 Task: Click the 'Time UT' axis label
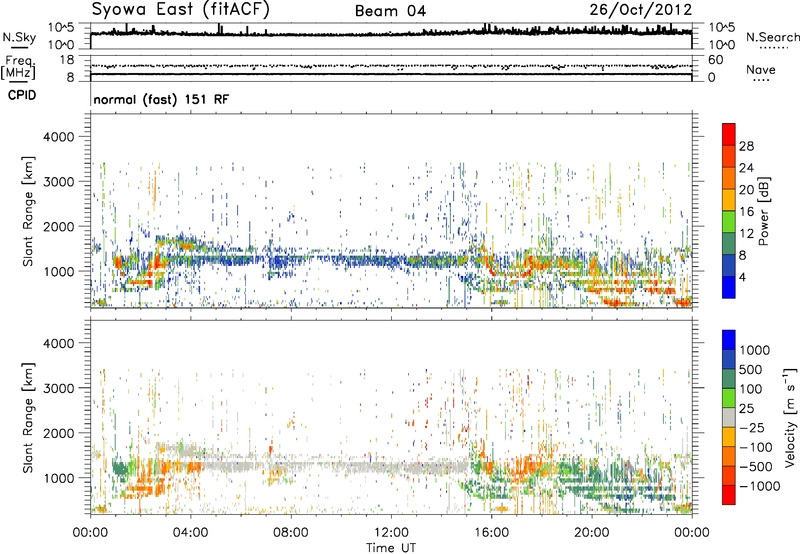pos(391,548)
